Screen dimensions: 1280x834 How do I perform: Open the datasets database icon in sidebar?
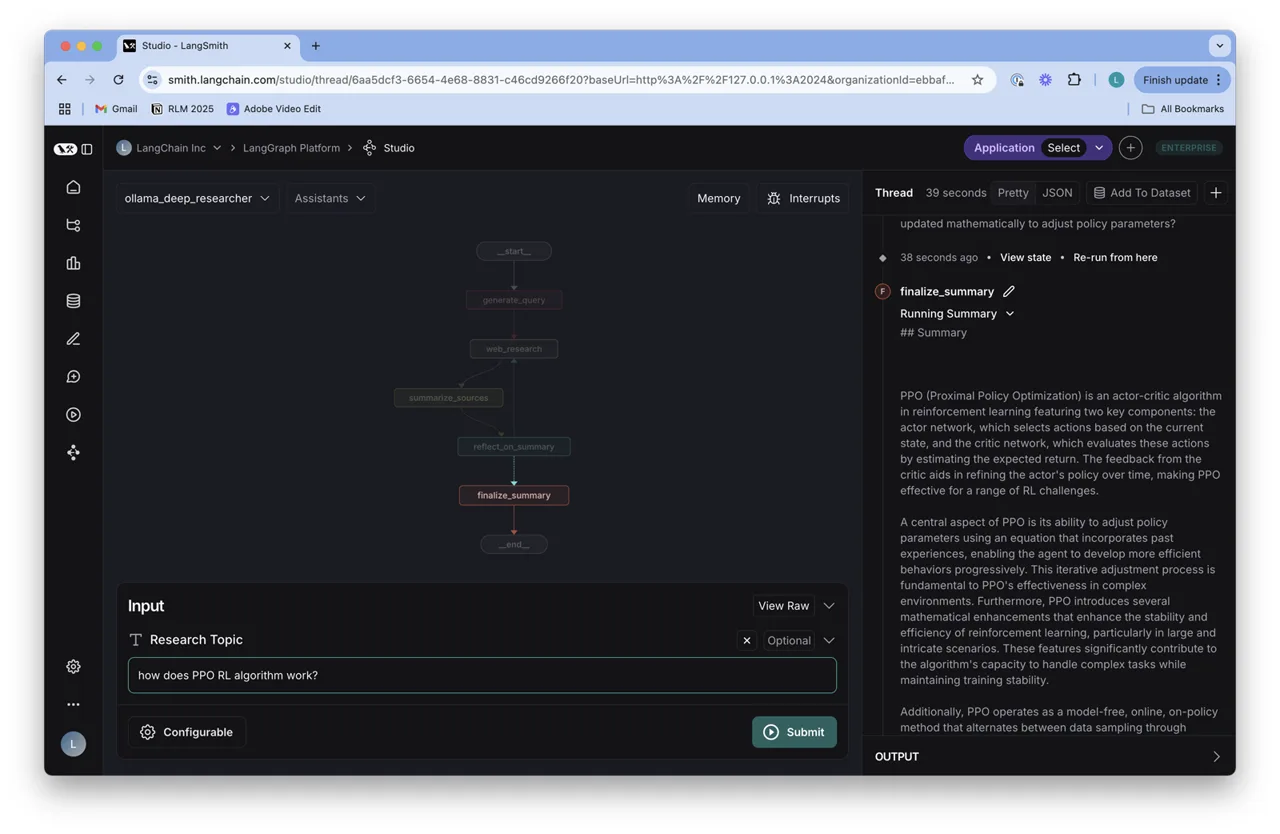click(x=73, y=301)
